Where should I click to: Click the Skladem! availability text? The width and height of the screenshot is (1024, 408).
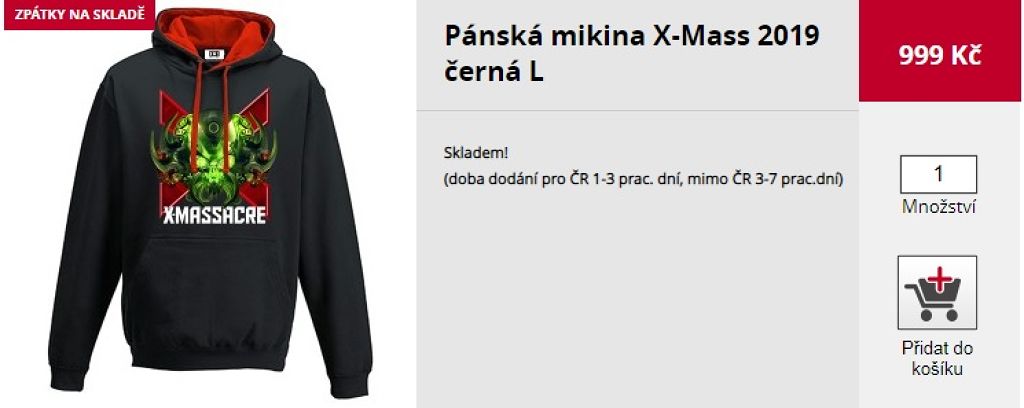[475, 153]
